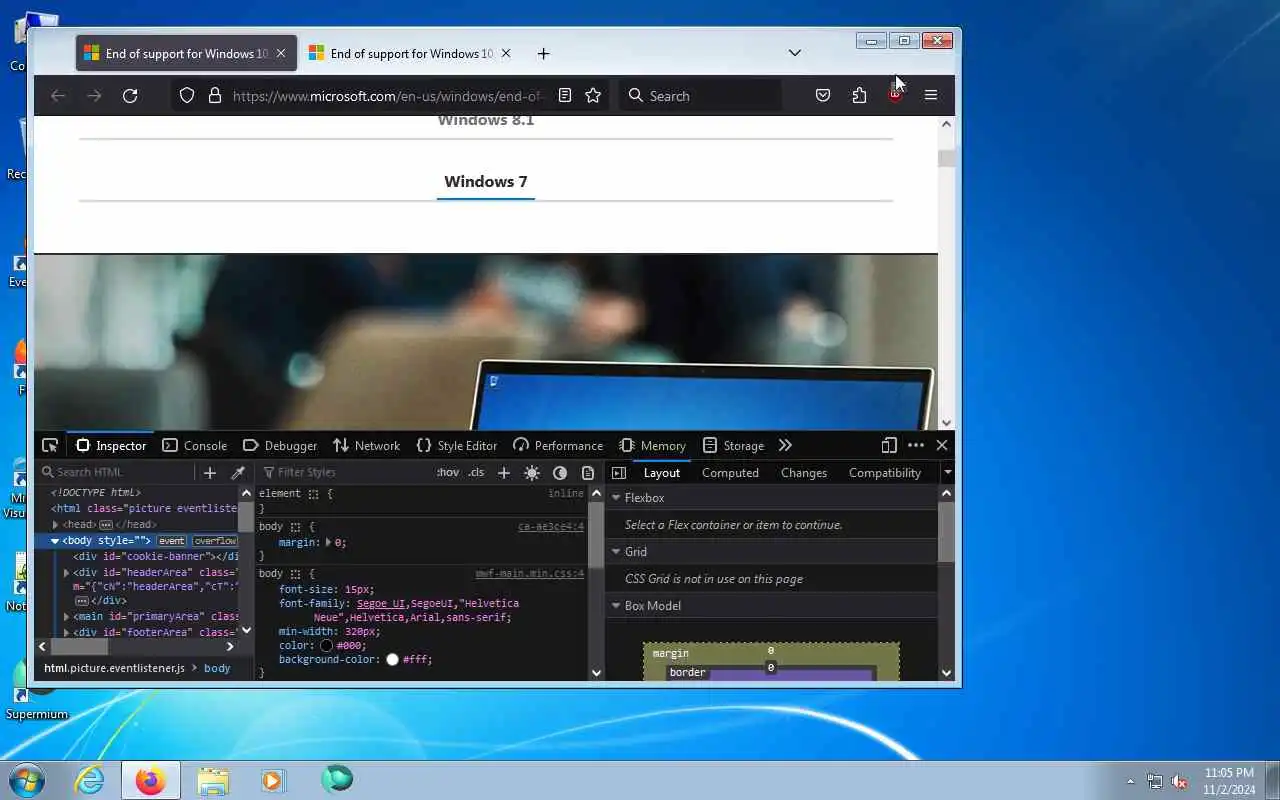The height and width of the screenshot is (800, 1280).
Task: Collapse the Flexbox section
Action: (617, 497)
